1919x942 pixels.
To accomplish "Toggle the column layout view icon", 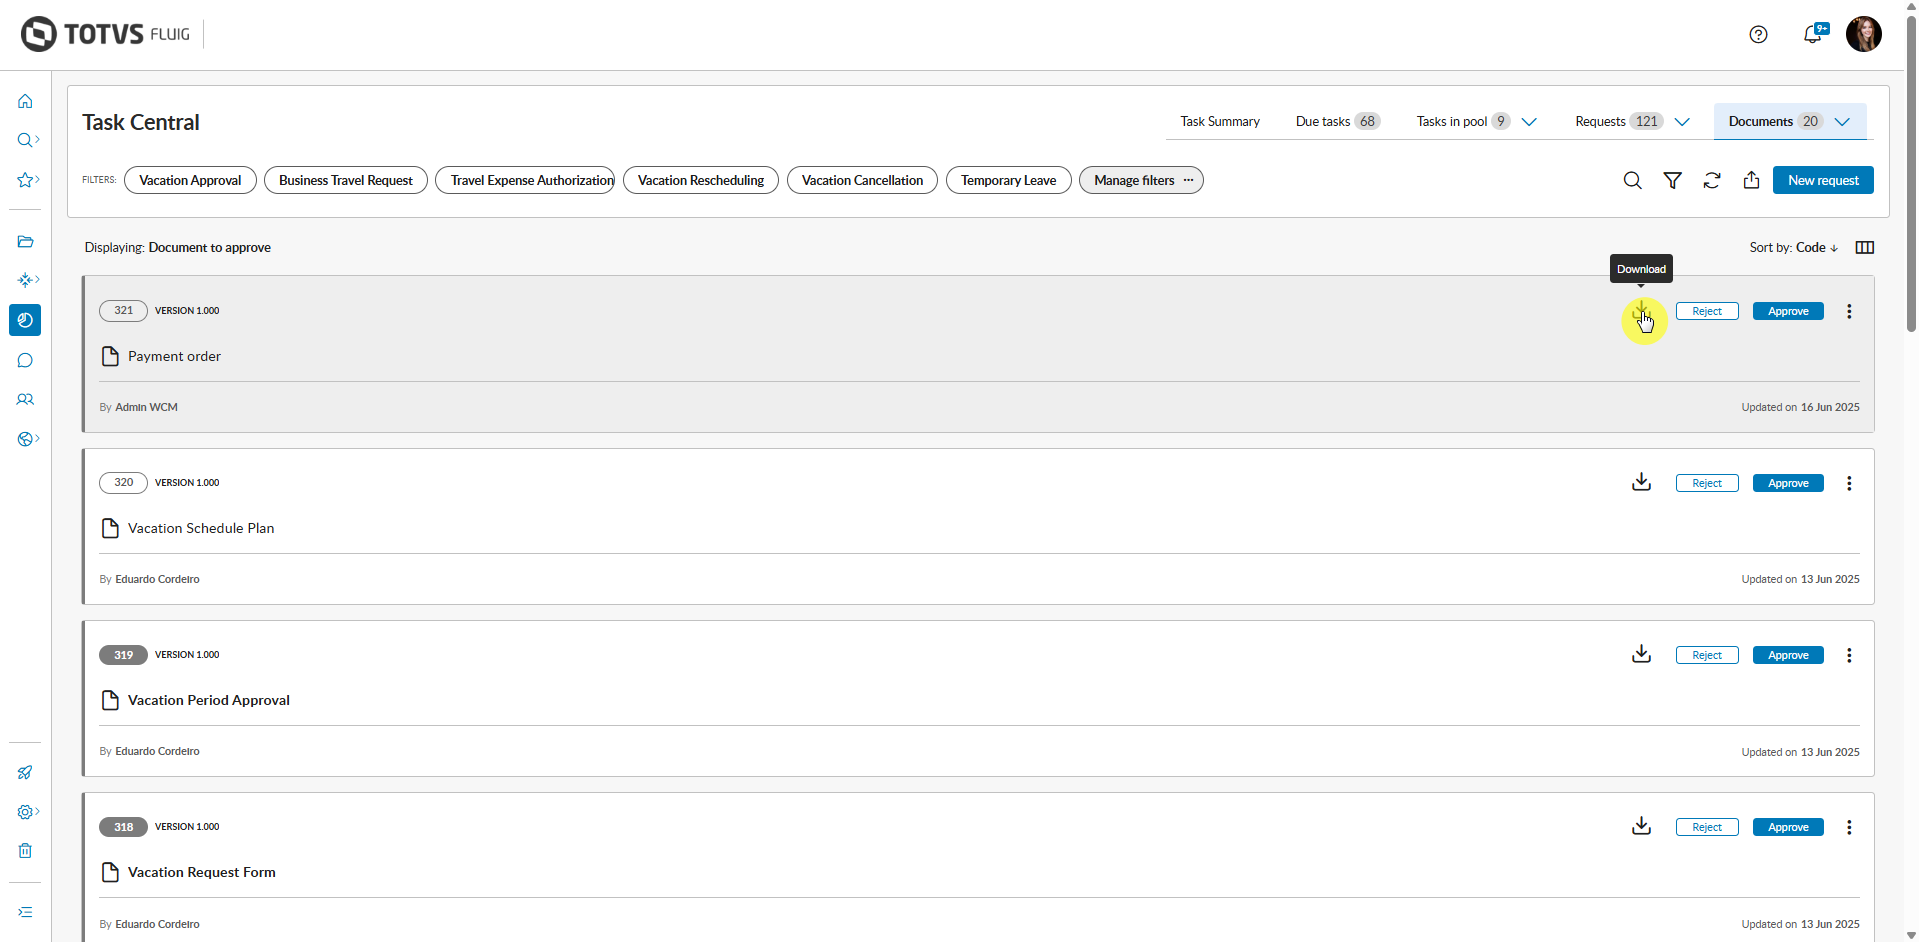I will click(x=1864, y=248).
